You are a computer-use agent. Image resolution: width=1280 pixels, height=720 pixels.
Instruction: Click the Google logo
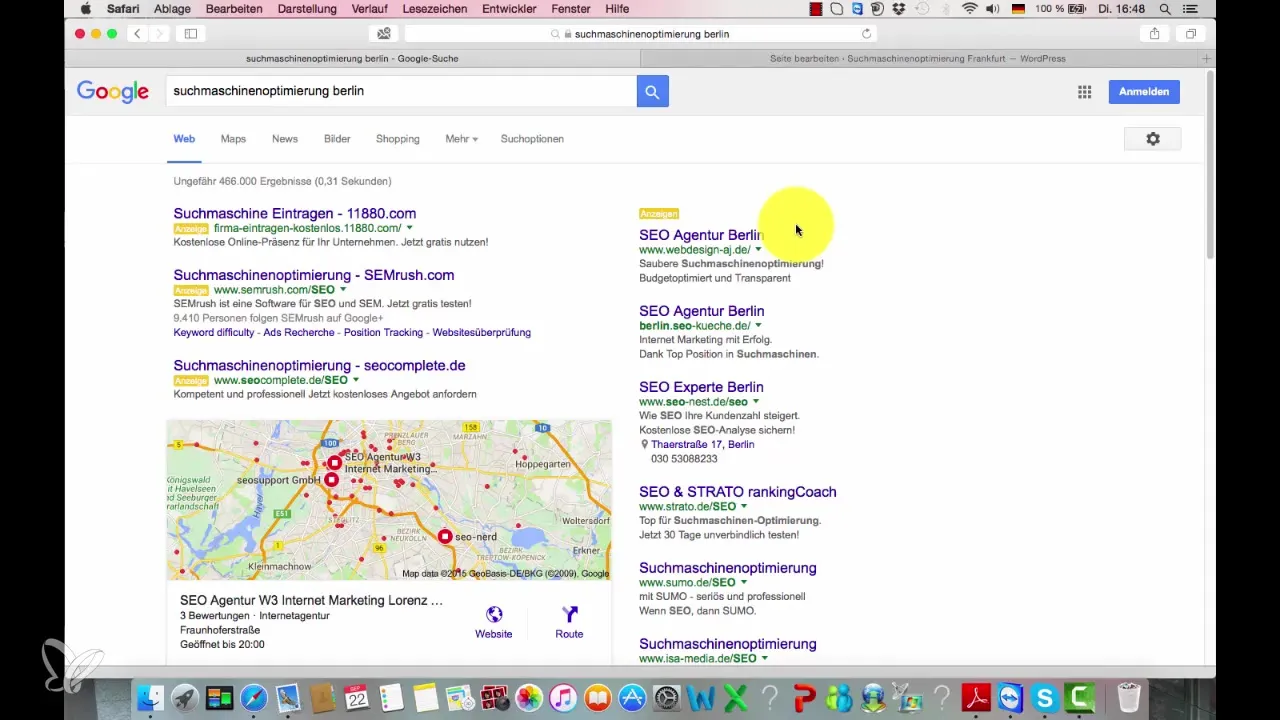(113, 92)
